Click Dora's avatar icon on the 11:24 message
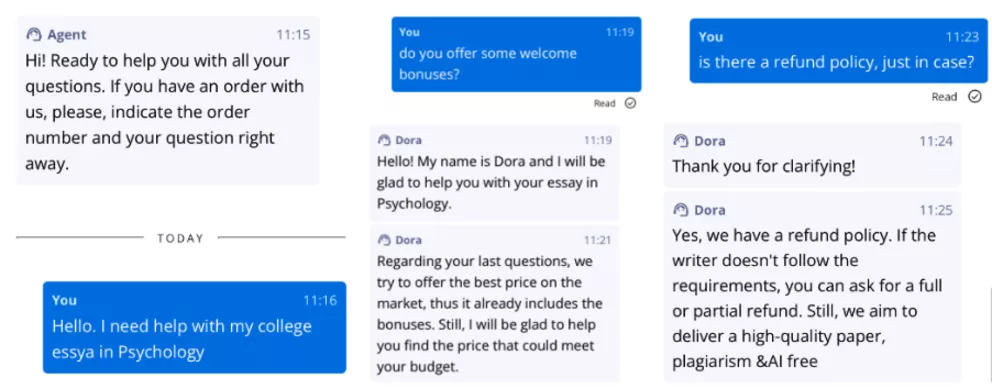 [x=680, y=141]
